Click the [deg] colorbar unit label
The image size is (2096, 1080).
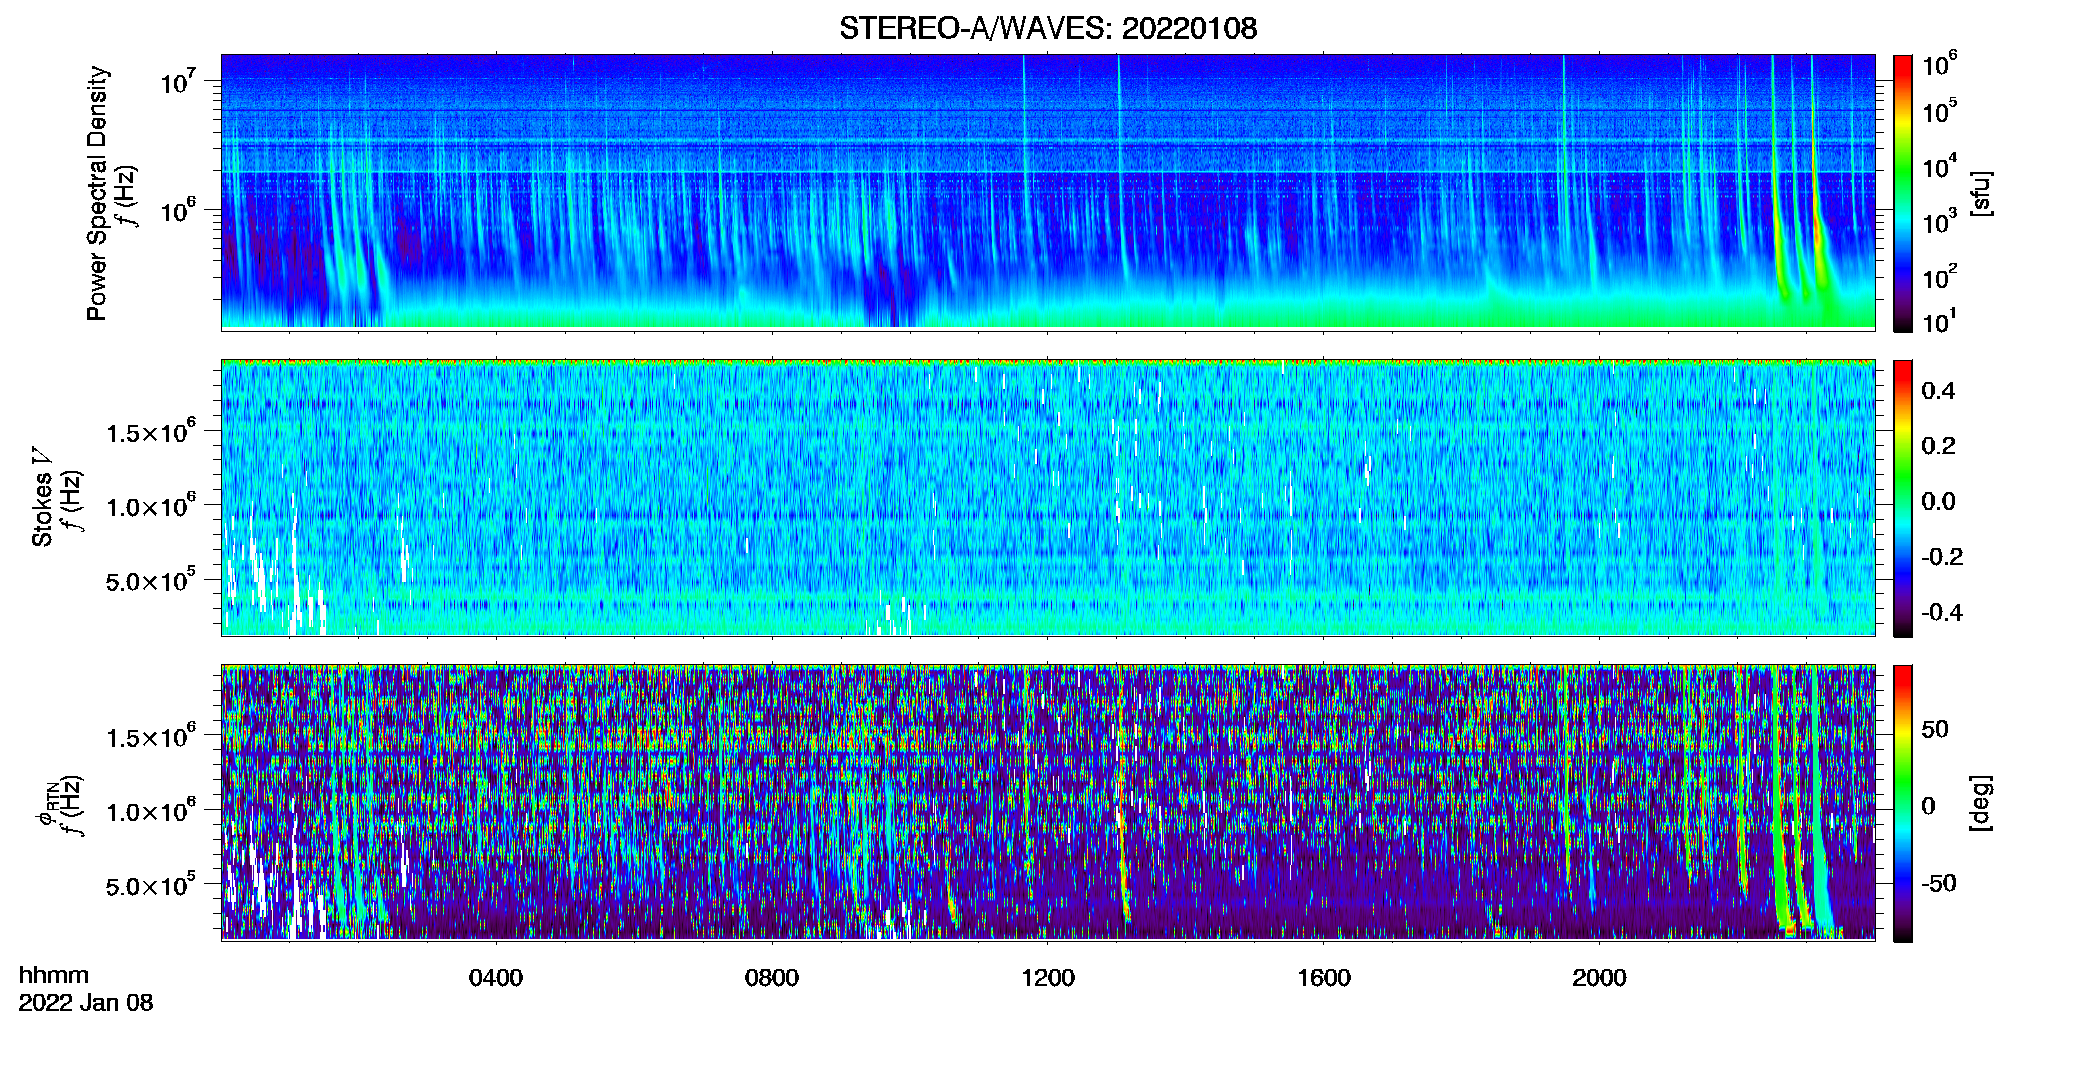pos(1981,803)
